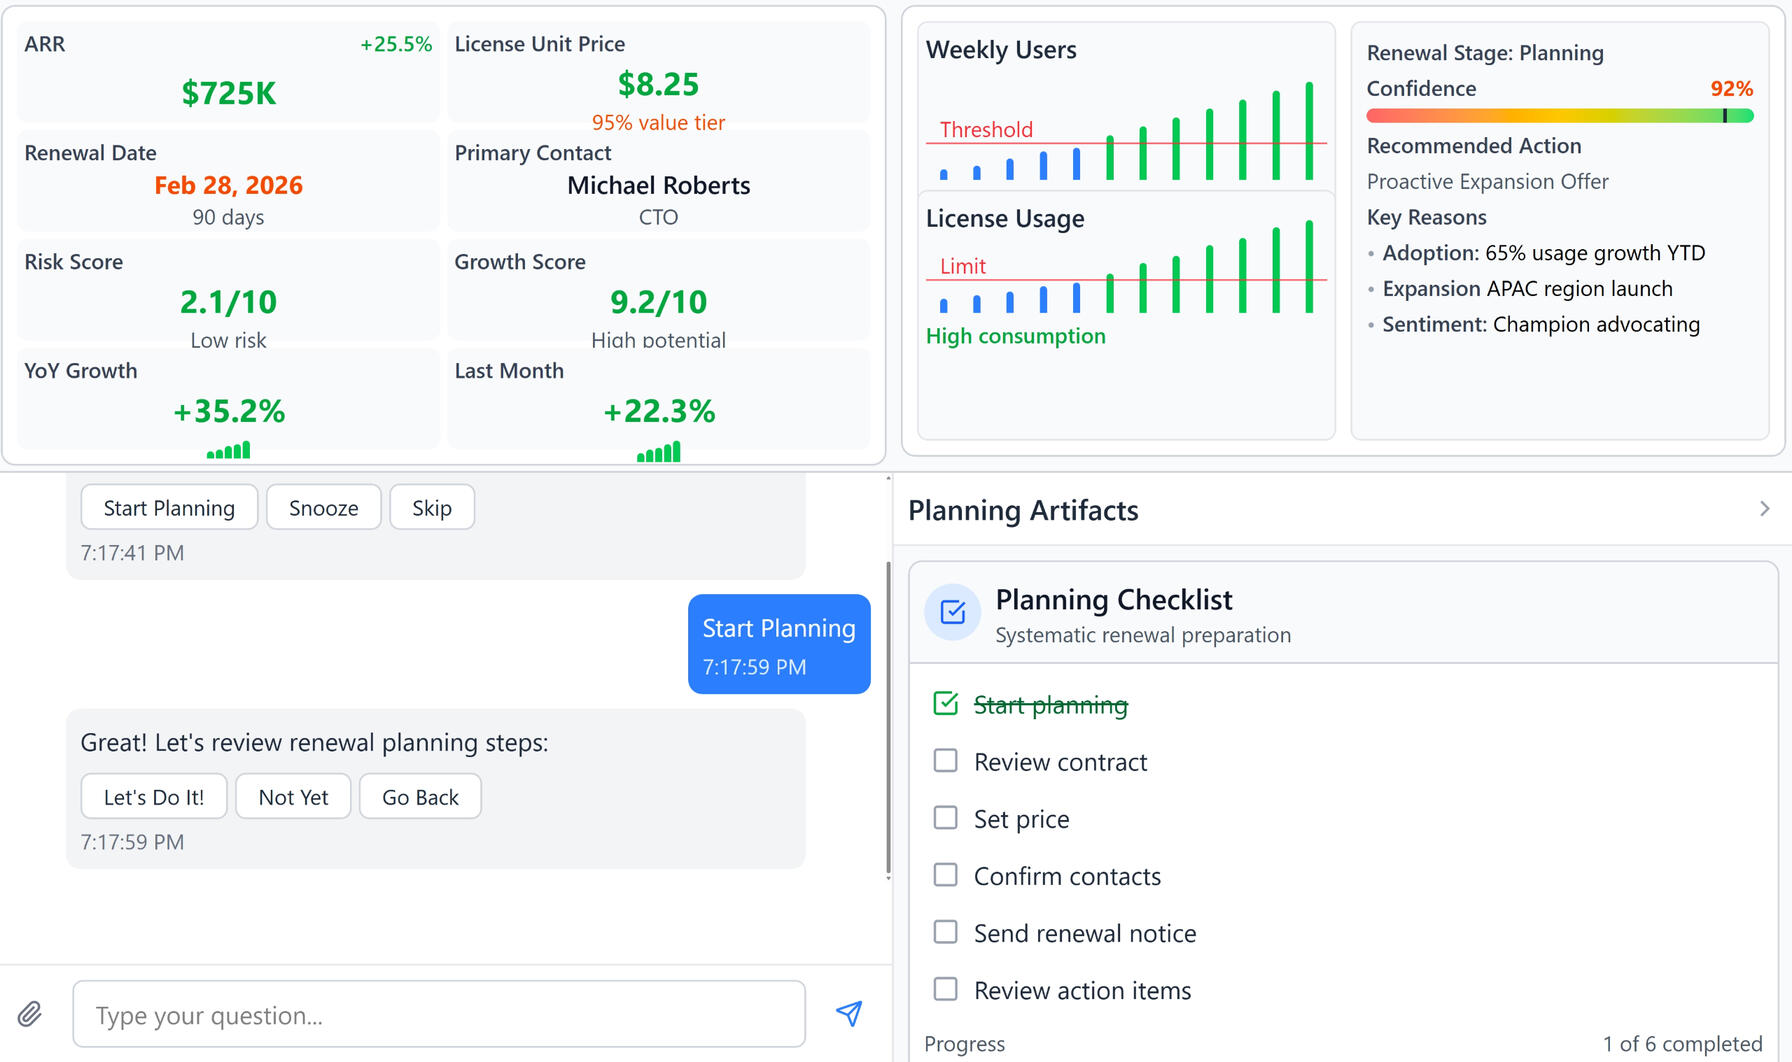Check the Review contract checkbox
Screen dimensions: 1792x1062
coord(945,761)
